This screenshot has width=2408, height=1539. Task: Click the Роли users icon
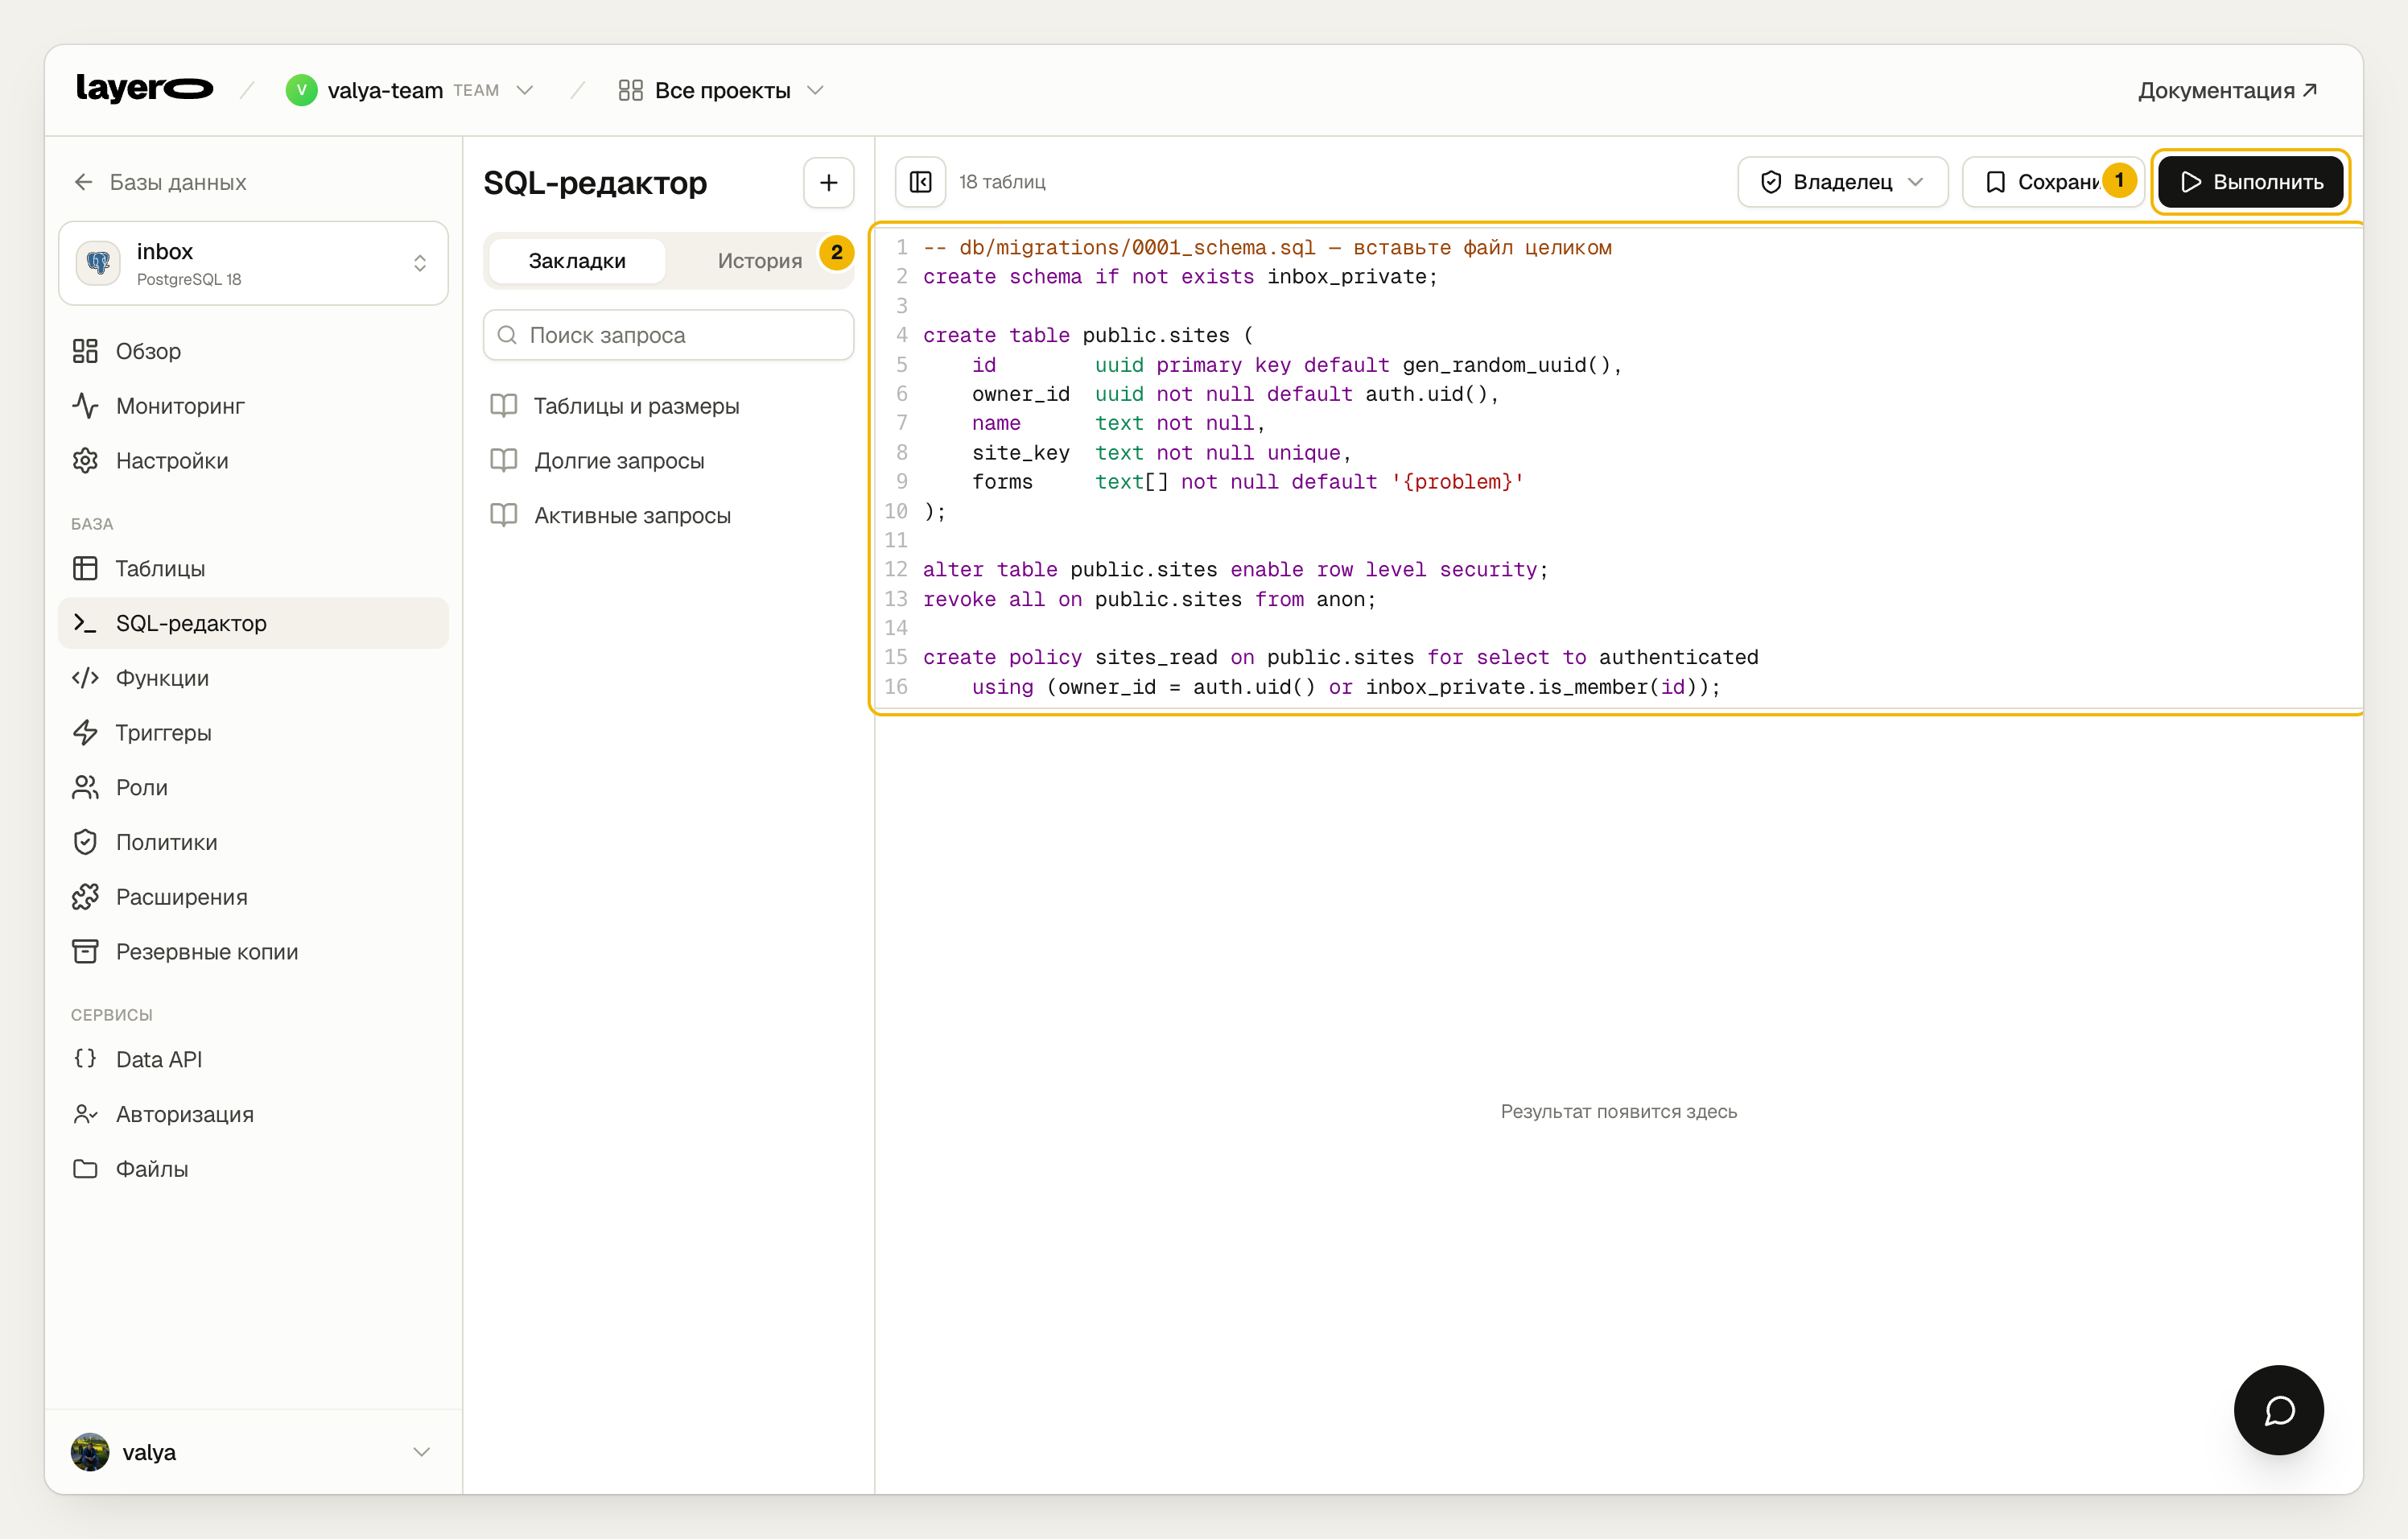coord(85,788)
